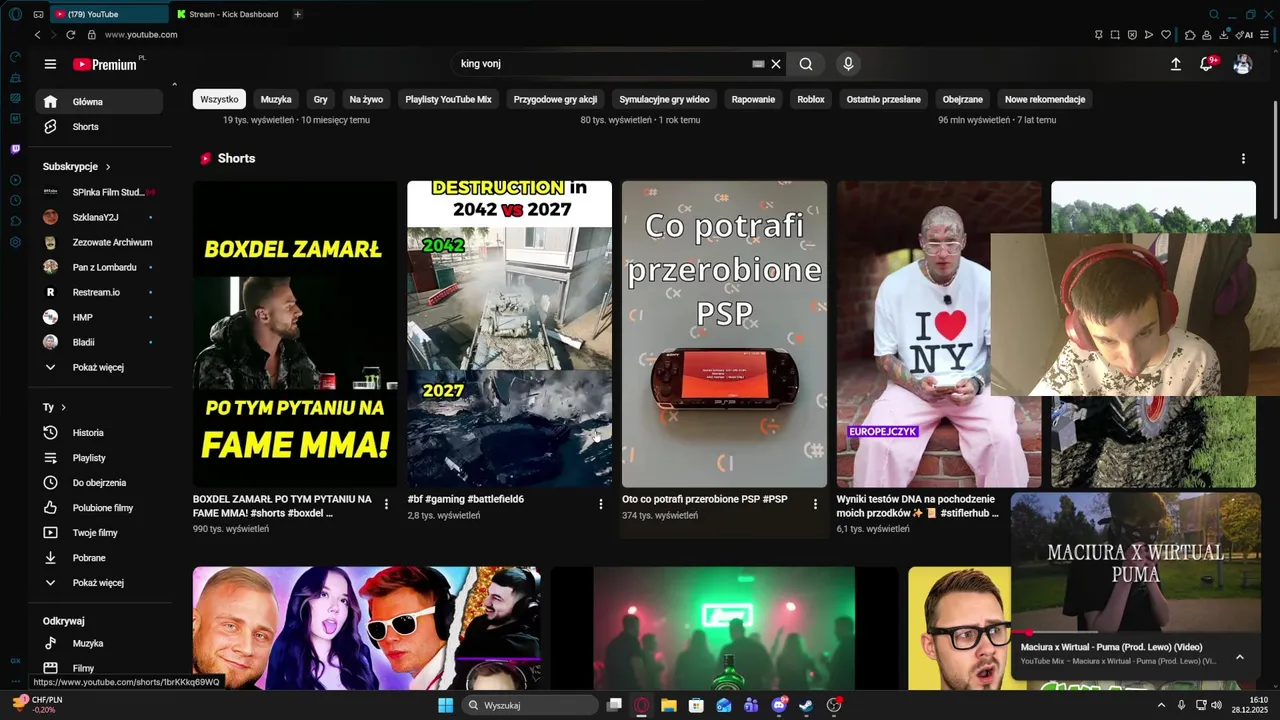Open the SzklanaY2J subscription
The width and height of the screenshot is (1280, 720).
pos(99,217)
